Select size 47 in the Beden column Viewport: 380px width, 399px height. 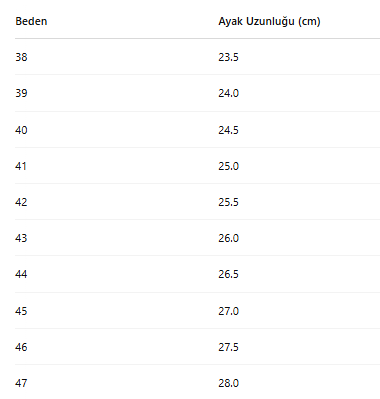[x=21, y=383]
